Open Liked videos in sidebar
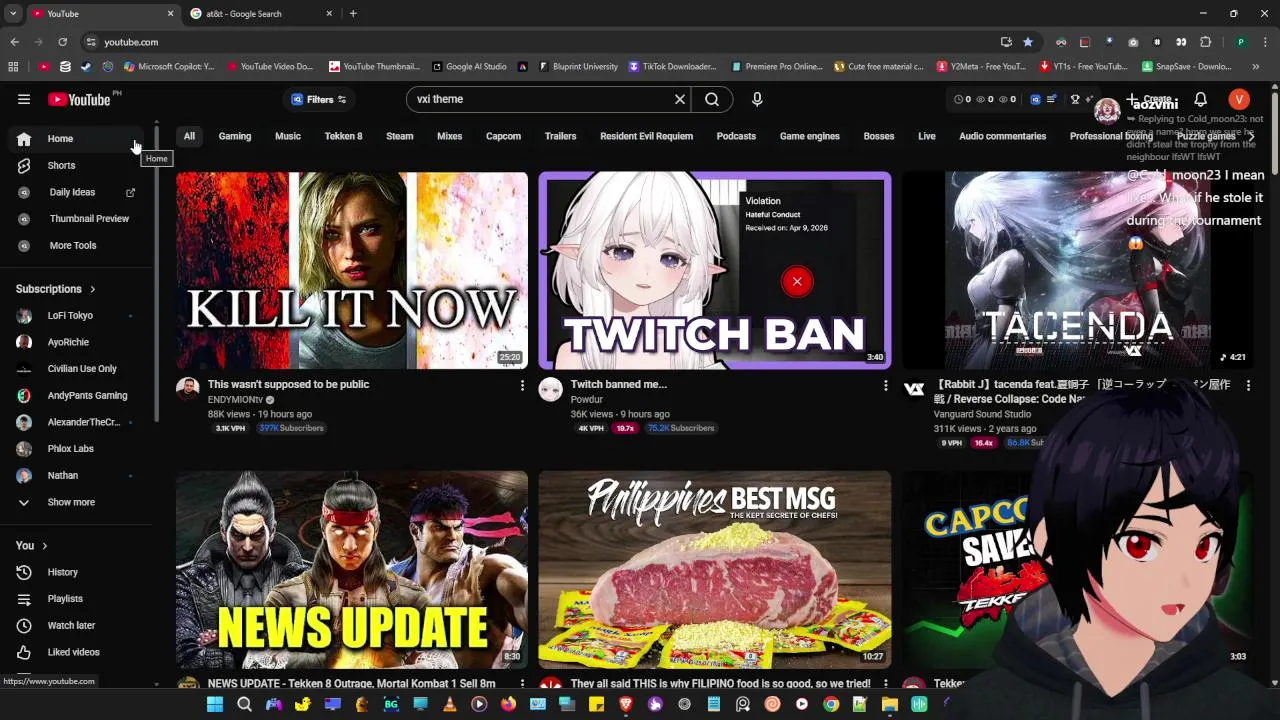Image resolution: width=1280 pixels, height=720 pixels. [75, 652]
